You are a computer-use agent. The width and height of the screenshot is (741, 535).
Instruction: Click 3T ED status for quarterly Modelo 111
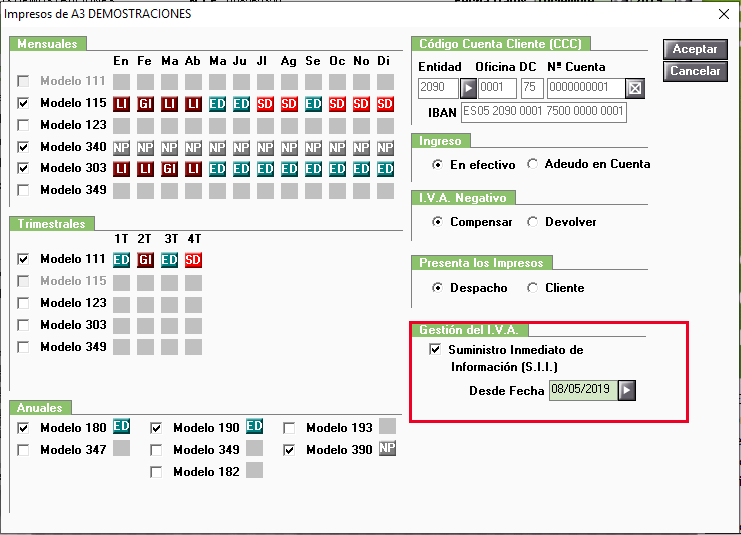click(170, 259)
